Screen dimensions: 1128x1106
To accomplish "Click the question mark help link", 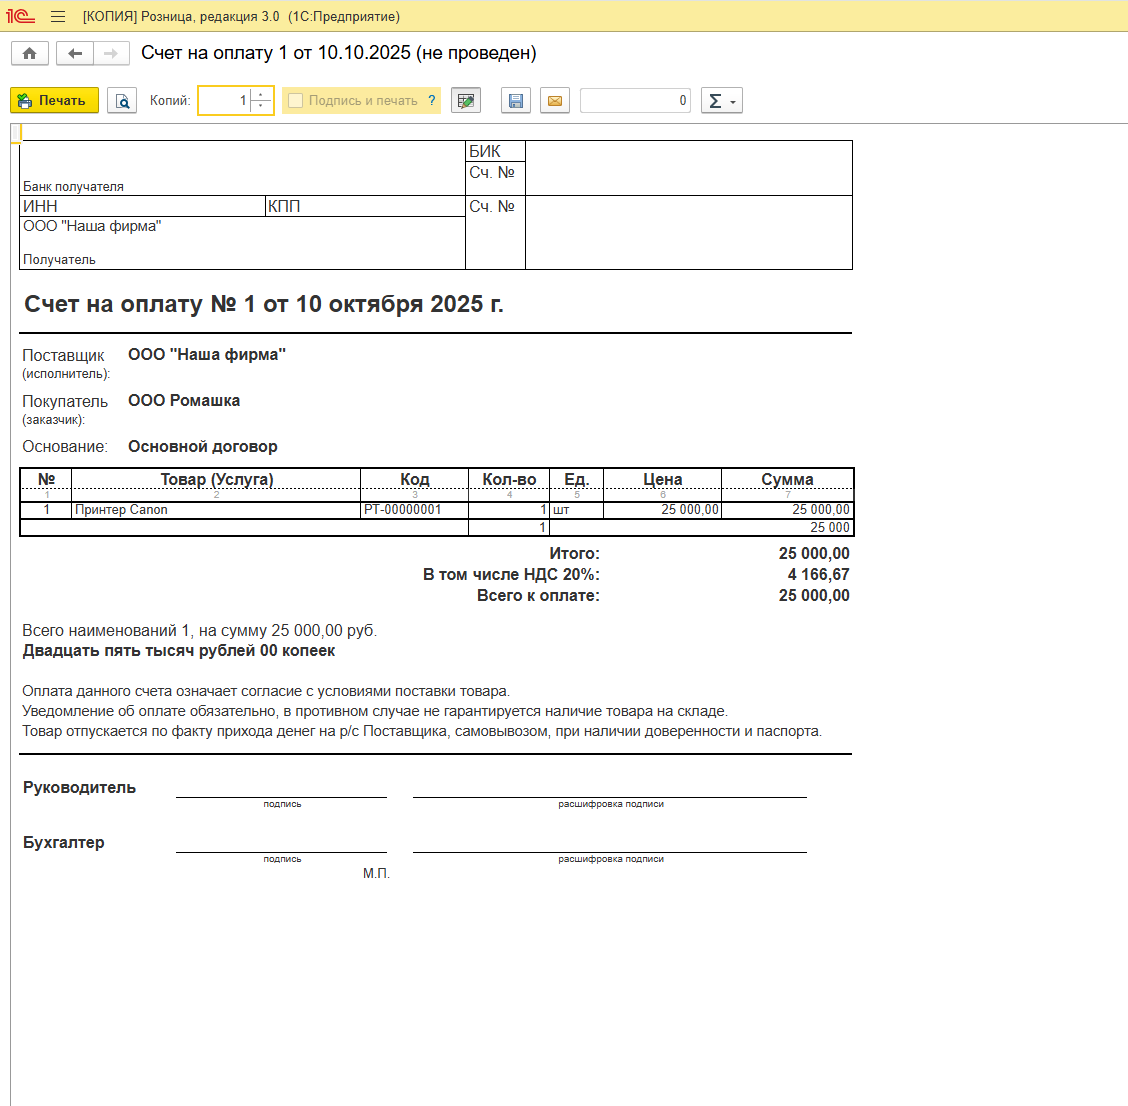I will click(432, 101).
